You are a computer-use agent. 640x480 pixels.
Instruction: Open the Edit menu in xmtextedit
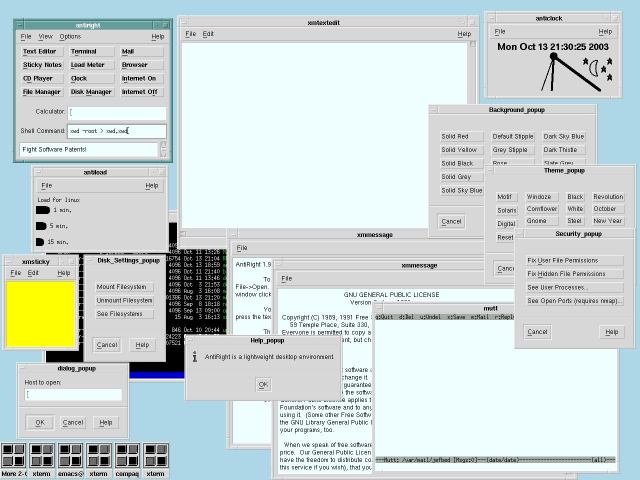[x=208, y=34]
